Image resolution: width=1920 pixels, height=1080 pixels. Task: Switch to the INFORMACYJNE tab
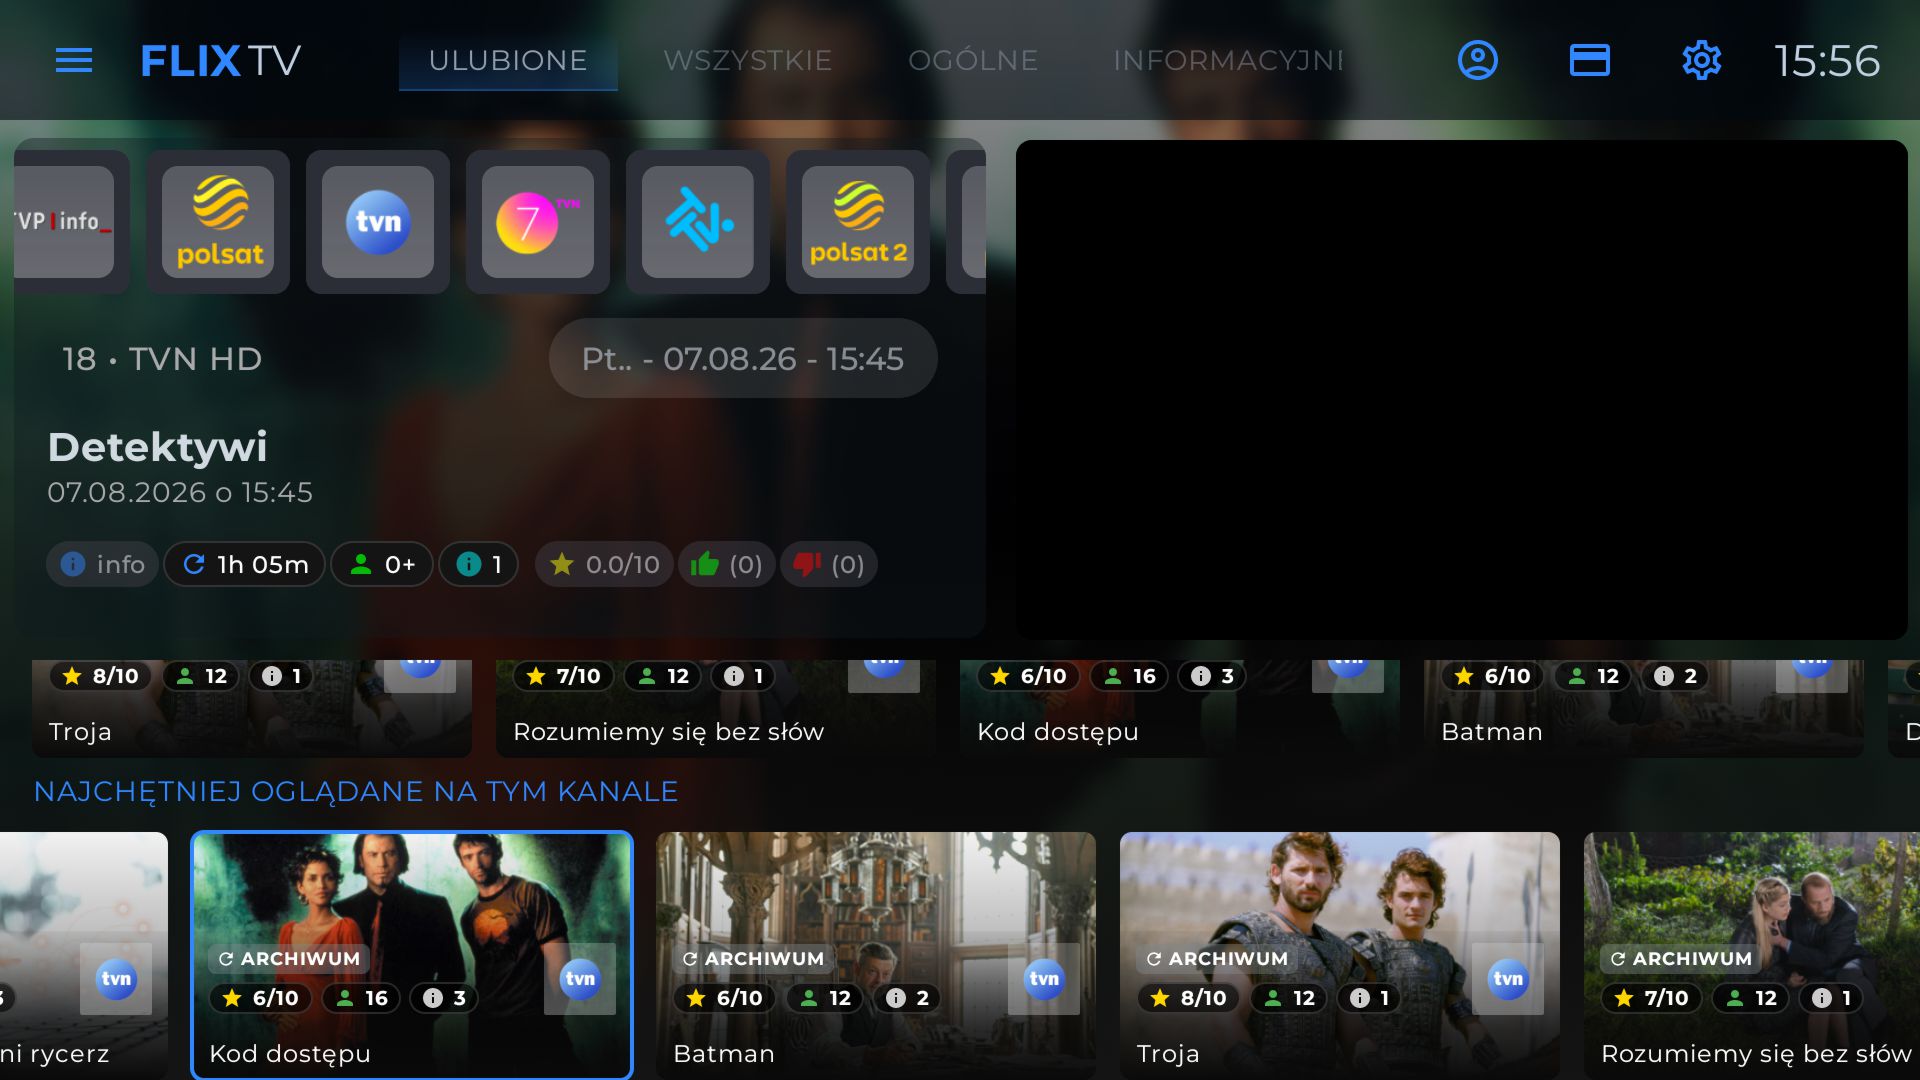(1228, 61)
